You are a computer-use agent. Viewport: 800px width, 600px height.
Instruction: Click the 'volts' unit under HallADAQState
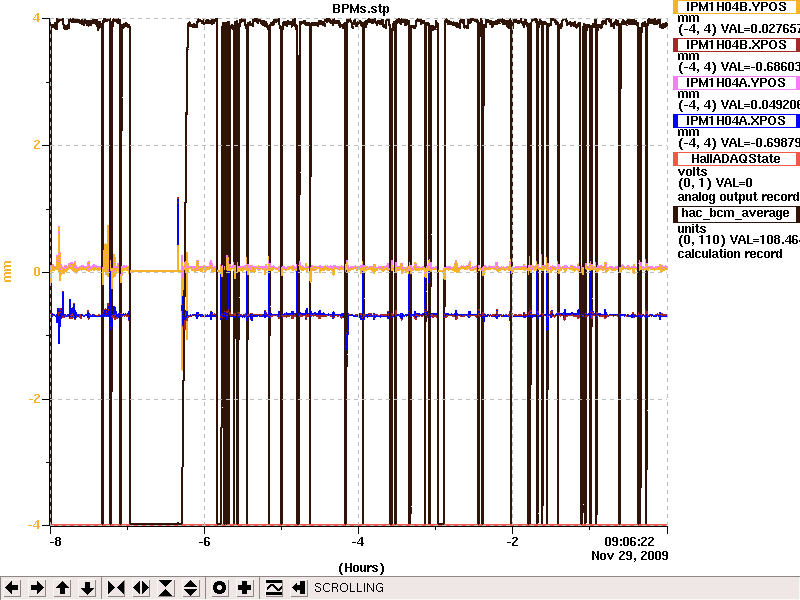click(x=692, y=172)
